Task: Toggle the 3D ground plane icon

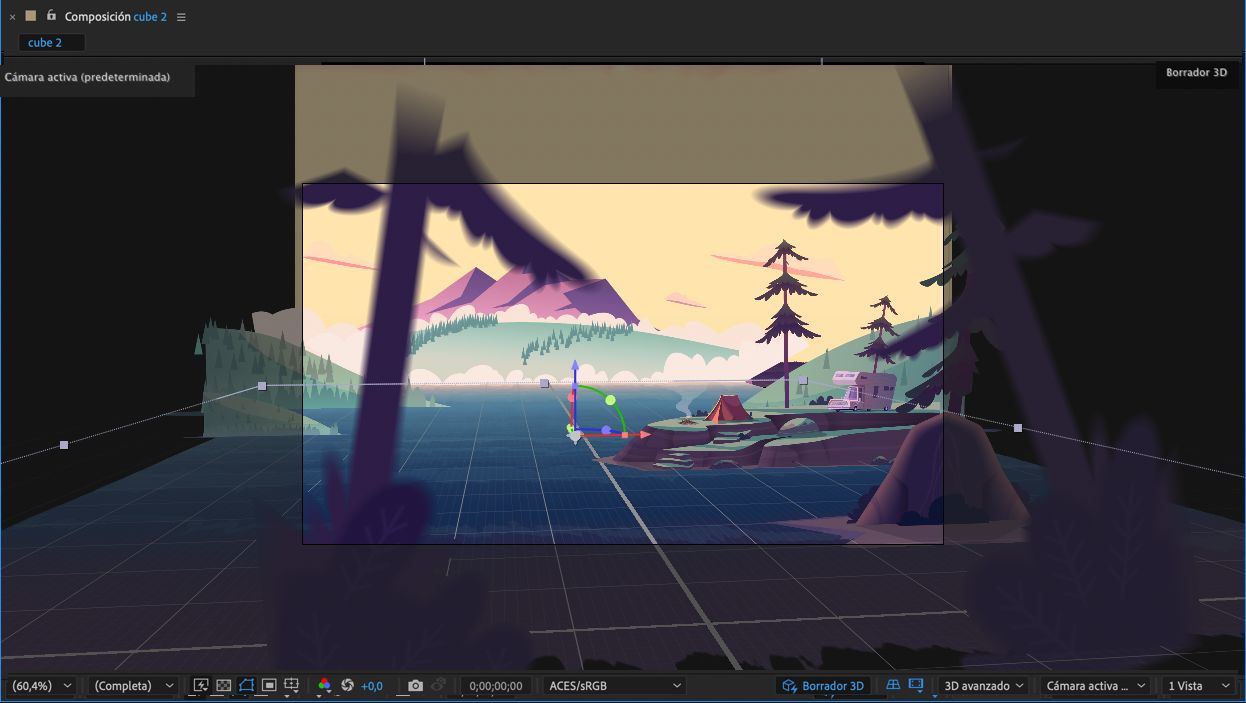Action: click(x=892, y=685)
